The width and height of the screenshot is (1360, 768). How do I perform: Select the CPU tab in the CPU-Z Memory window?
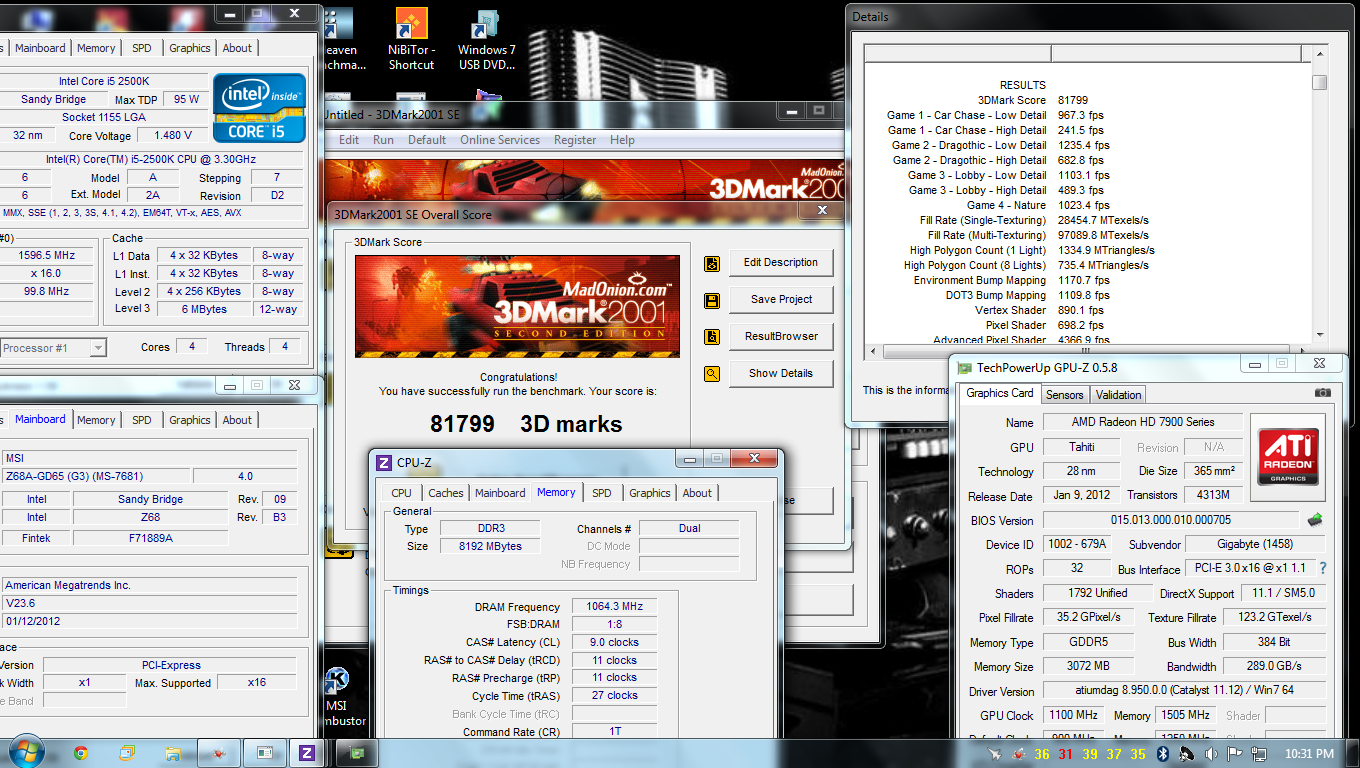click(x=401, y=493)
